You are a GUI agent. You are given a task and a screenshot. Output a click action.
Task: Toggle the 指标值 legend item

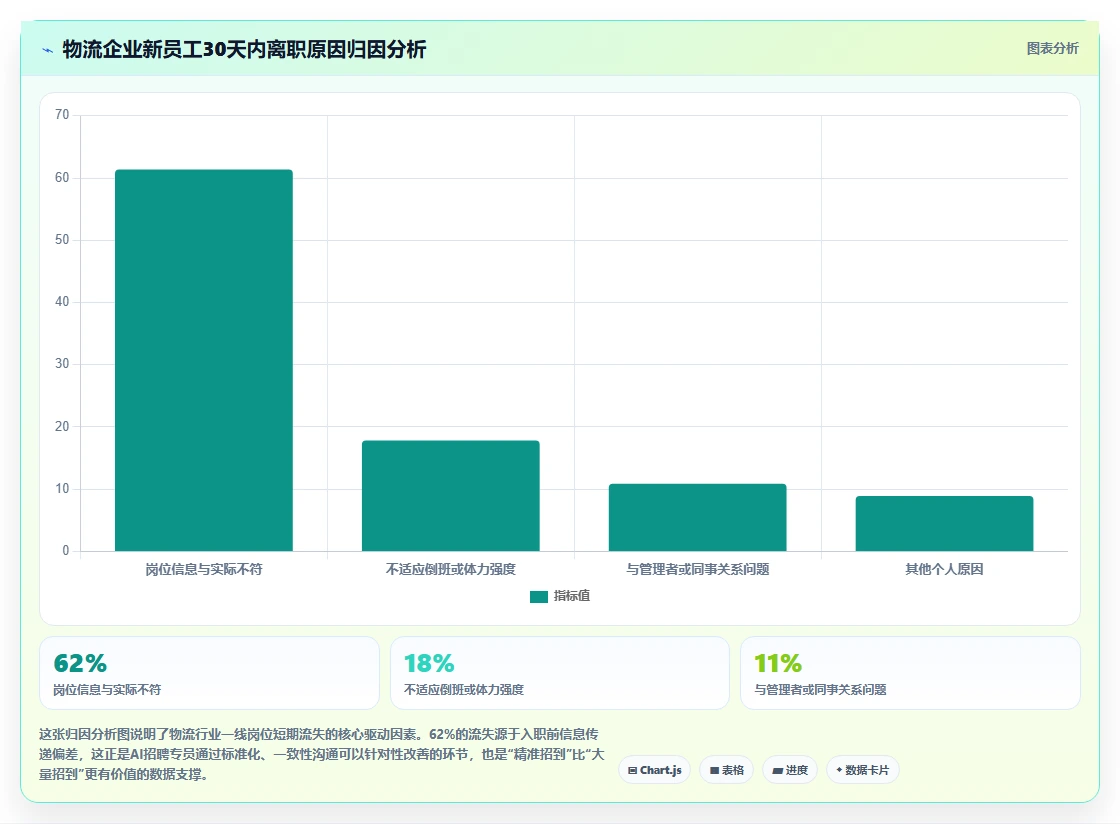(x=560, y=596)
